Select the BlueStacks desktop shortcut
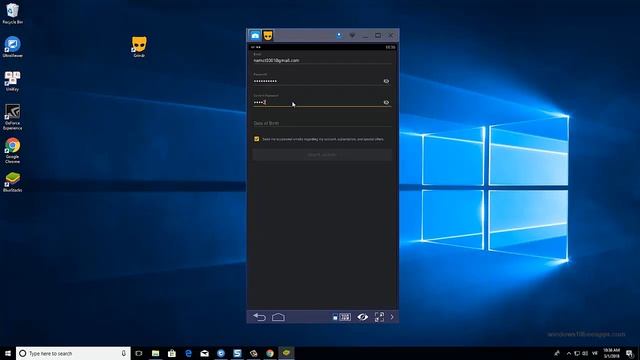Viewport: 640px width, 360px height. pyautogui.click(x=13, y=182)
